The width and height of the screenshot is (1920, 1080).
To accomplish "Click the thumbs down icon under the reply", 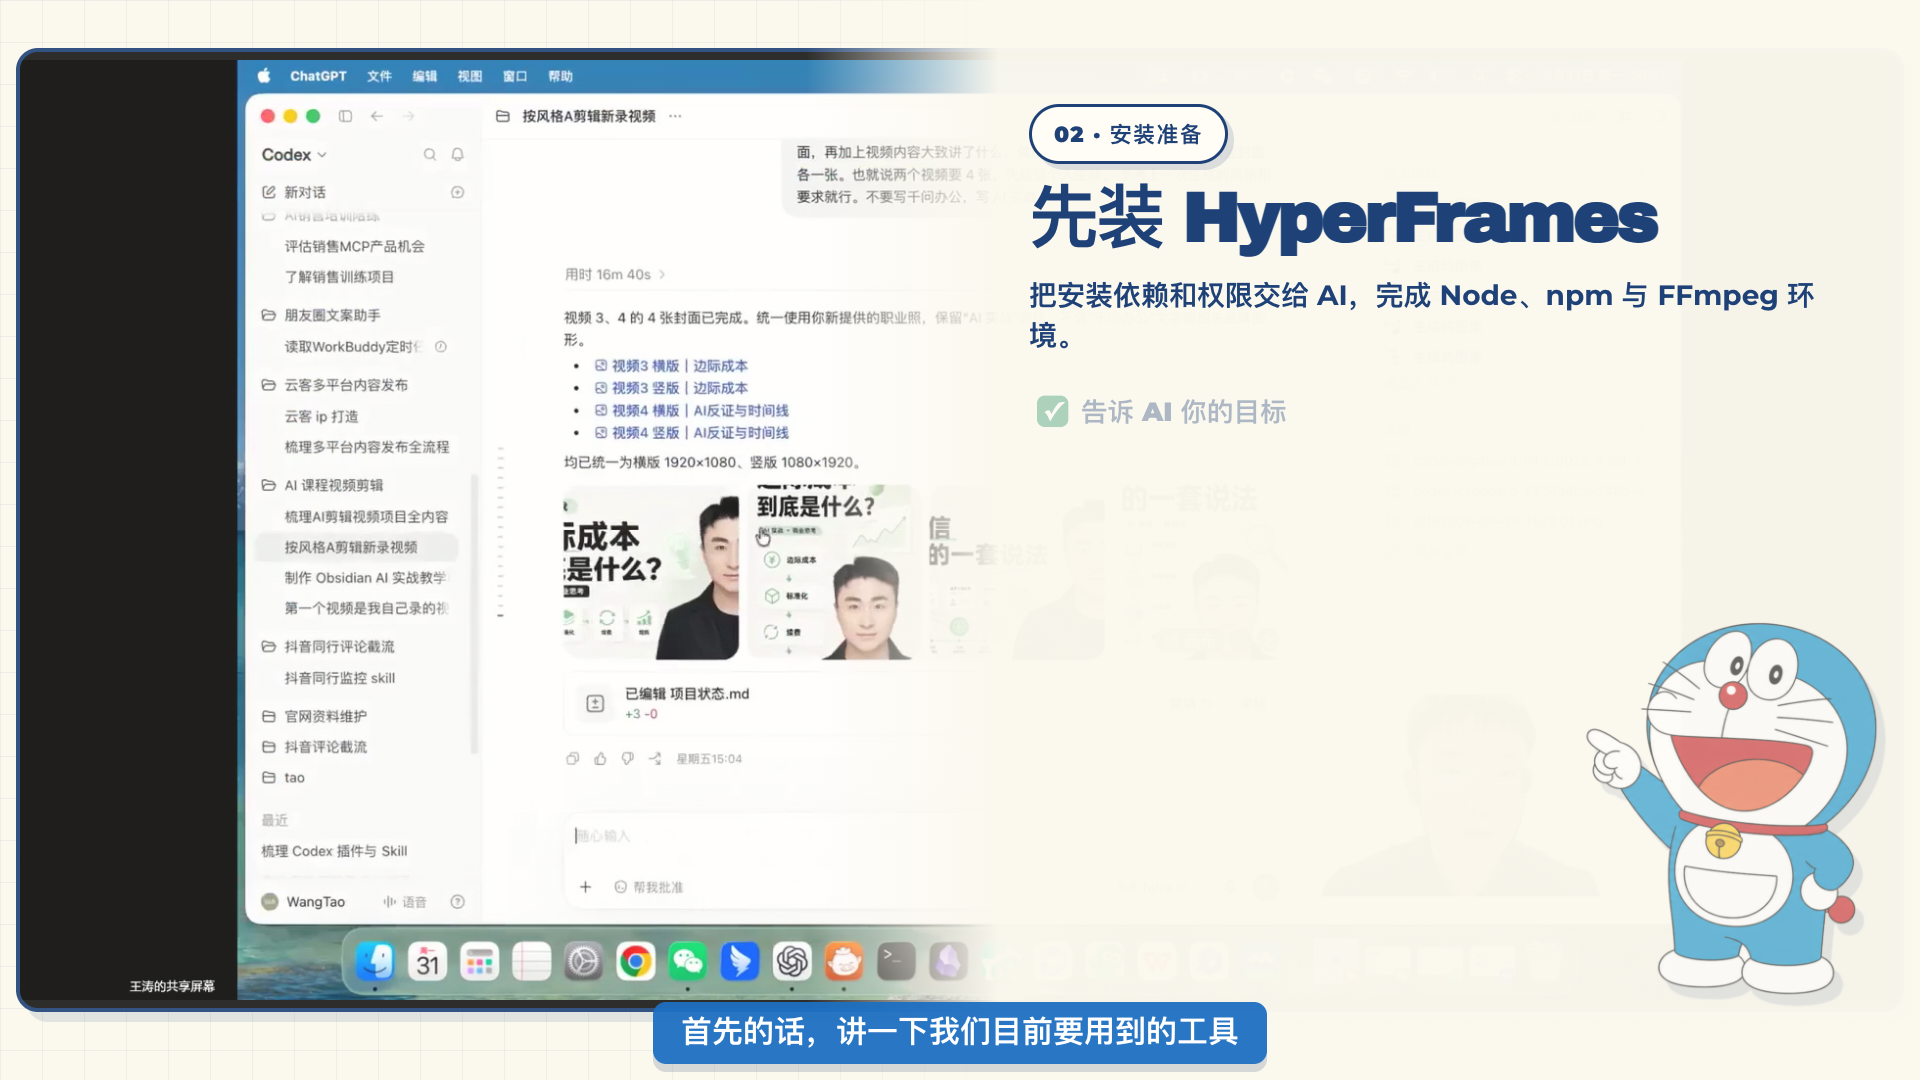I will (627, 758).
